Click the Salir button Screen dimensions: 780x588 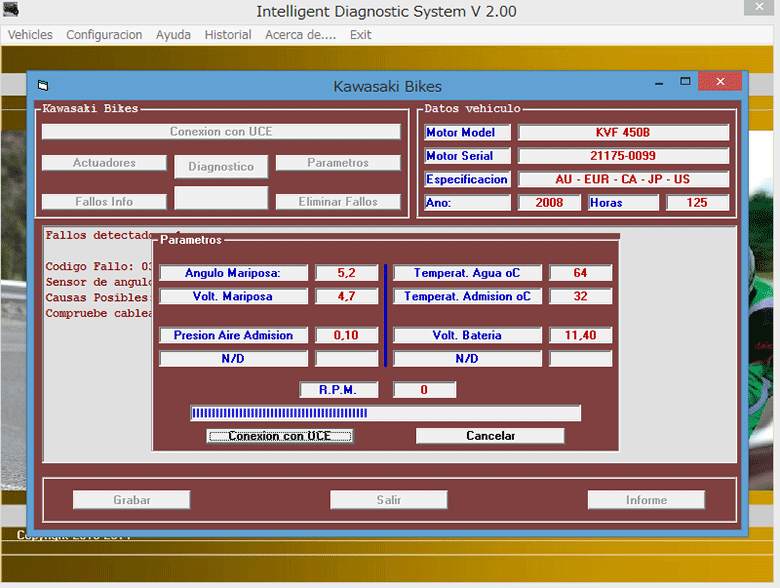click(389, 500)
